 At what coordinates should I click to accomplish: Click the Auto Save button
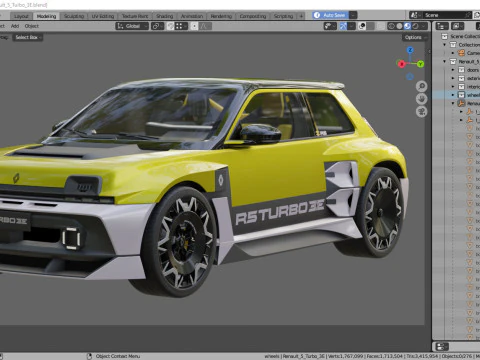[331, 15]
